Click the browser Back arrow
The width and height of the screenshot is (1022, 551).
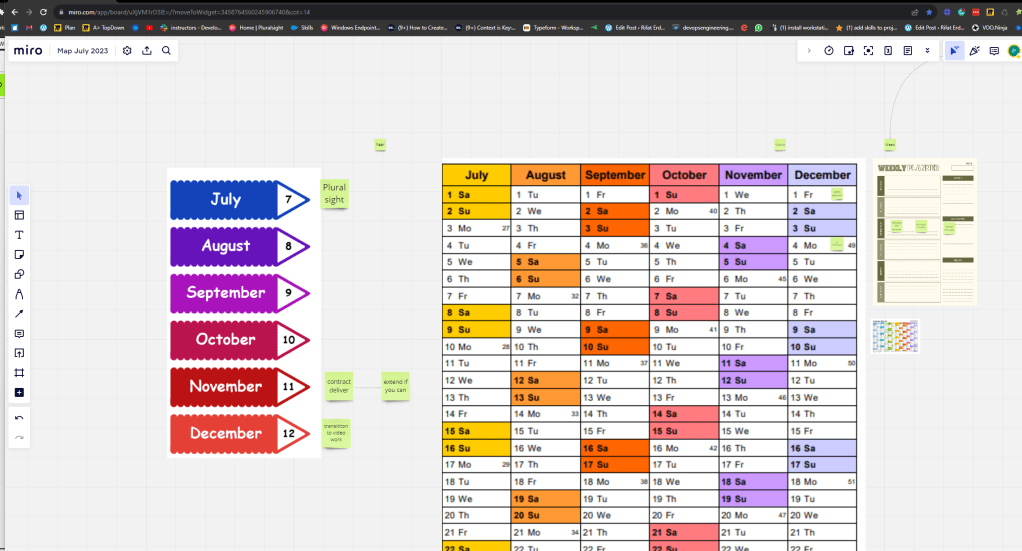[14, 12]
